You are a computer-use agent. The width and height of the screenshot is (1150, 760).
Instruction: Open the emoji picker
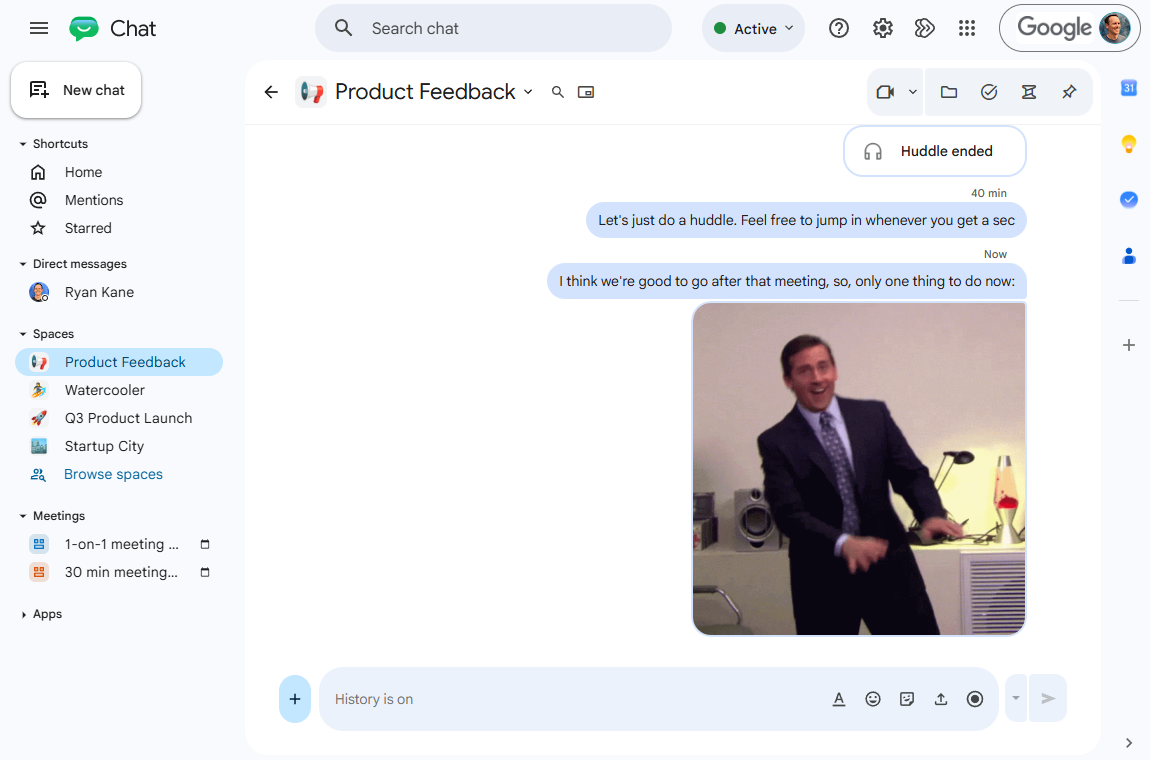pos(873,699)
